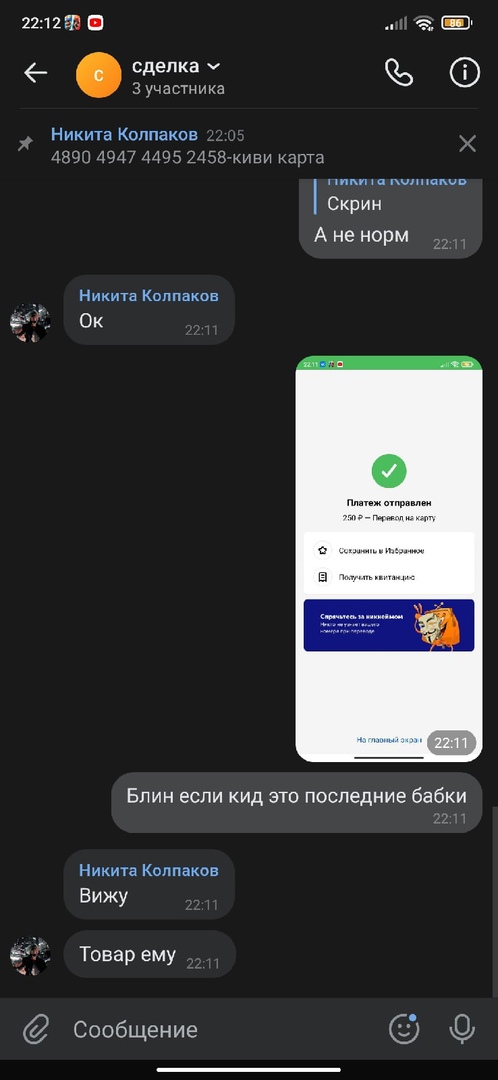Tap the name above the Ок message

pos(149,296)
